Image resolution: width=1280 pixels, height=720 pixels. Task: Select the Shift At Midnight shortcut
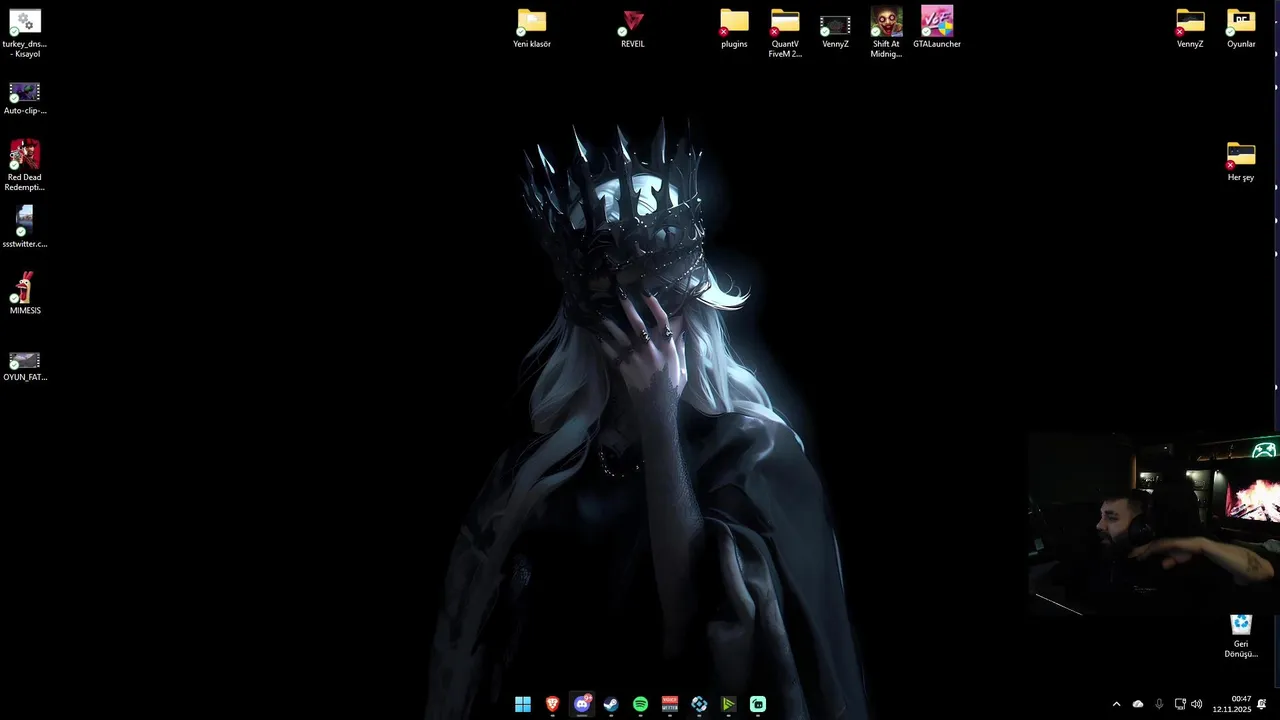[886, 32]
